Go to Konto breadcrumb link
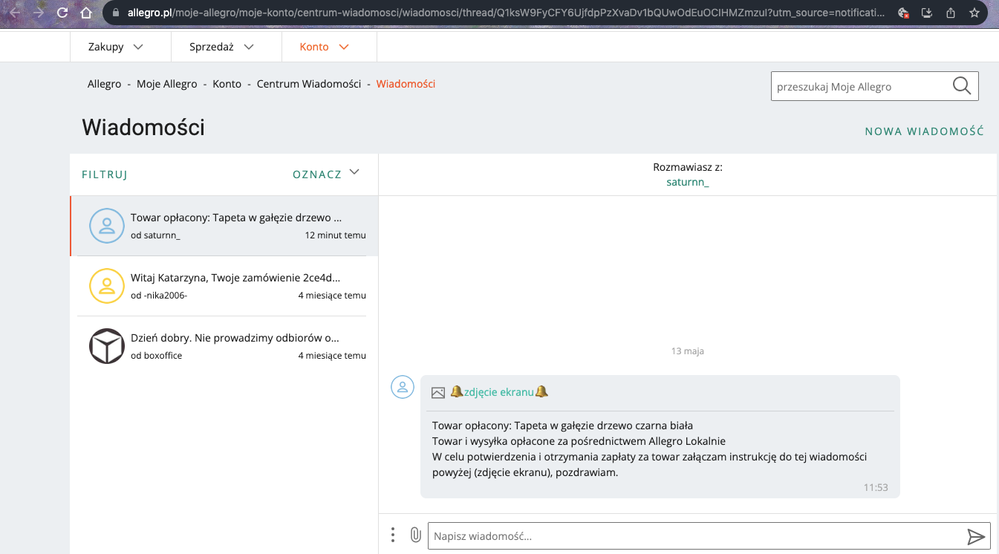The width and height of the screenshot is (999, 554). tap(227, 83)
